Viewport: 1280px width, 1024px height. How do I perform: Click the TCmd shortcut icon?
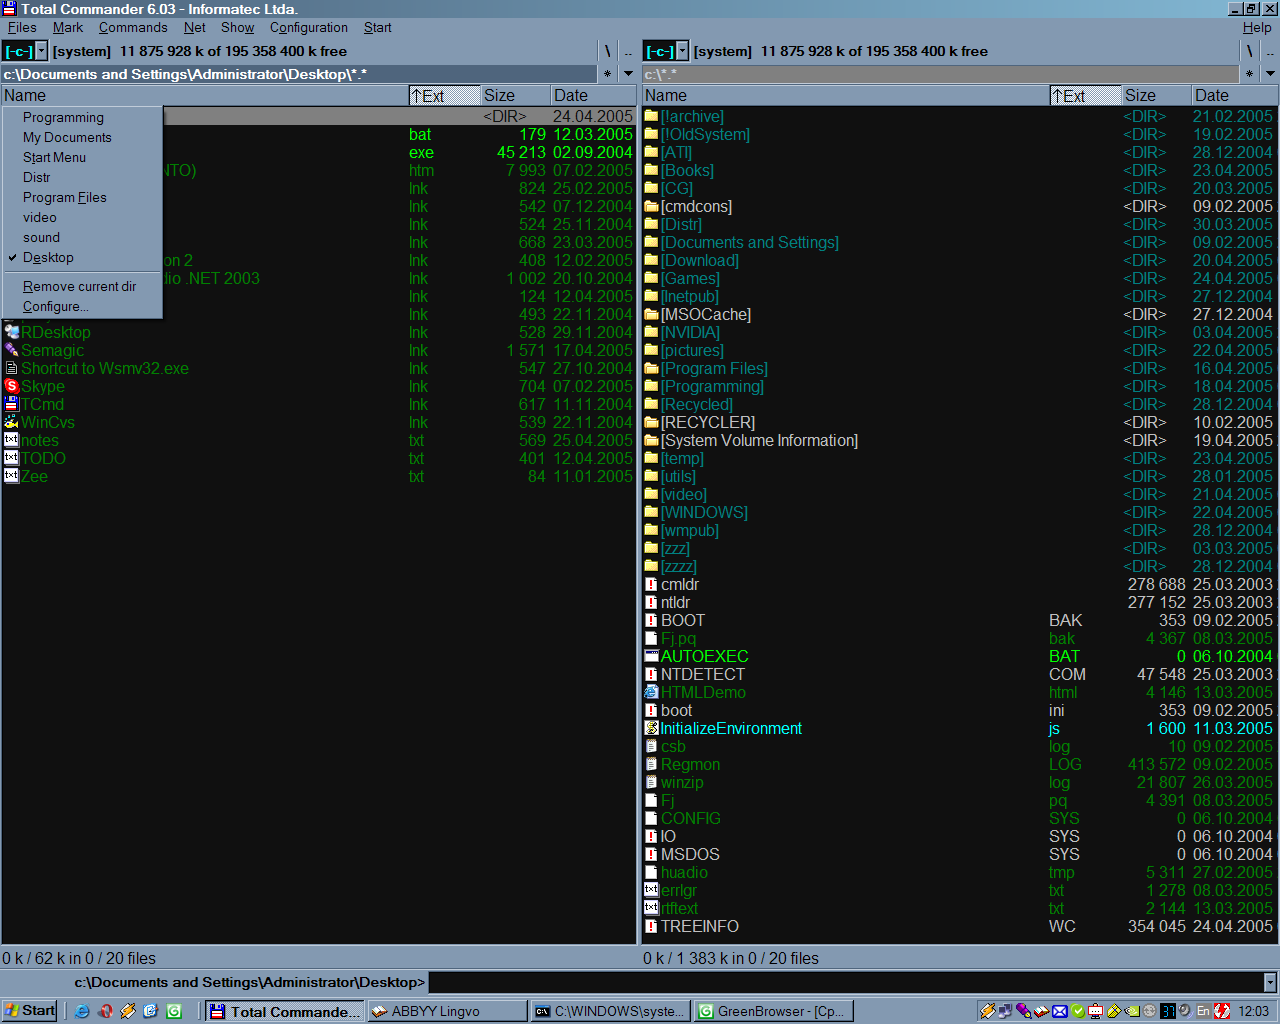point(12,405)
